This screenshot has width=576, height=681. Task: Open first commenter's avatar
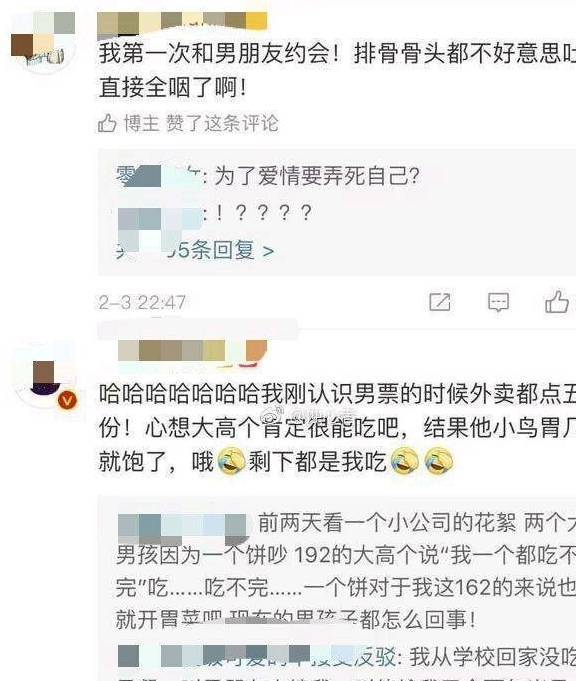(x=43, y=43)
